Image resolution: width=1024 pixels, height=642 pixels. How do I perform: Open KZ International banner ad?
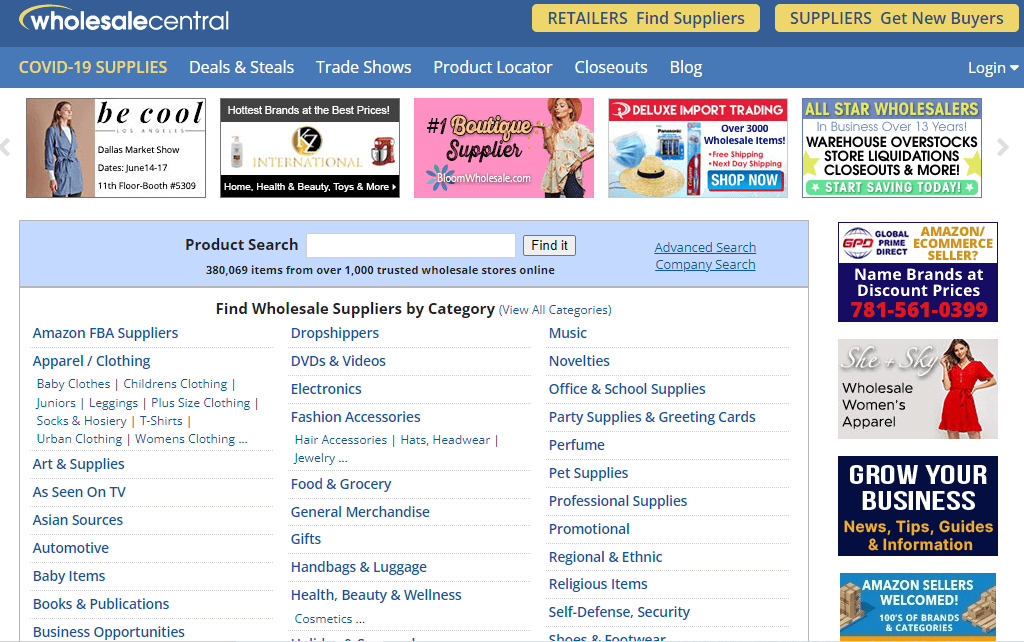310,148
